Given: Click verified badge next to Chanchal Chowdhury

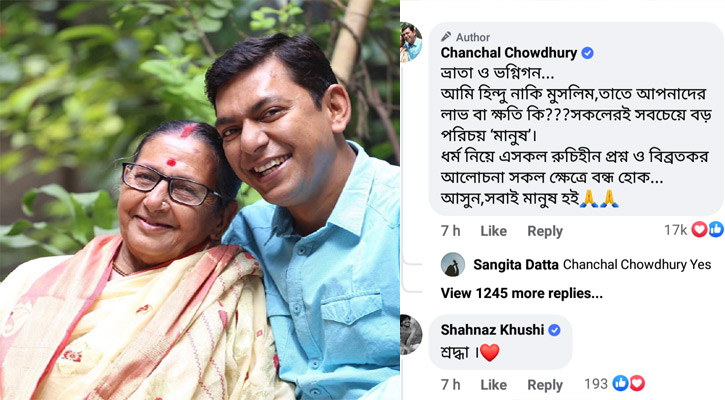Looking at the screenshot, I should pyautogui.click(x=588, y=53).
